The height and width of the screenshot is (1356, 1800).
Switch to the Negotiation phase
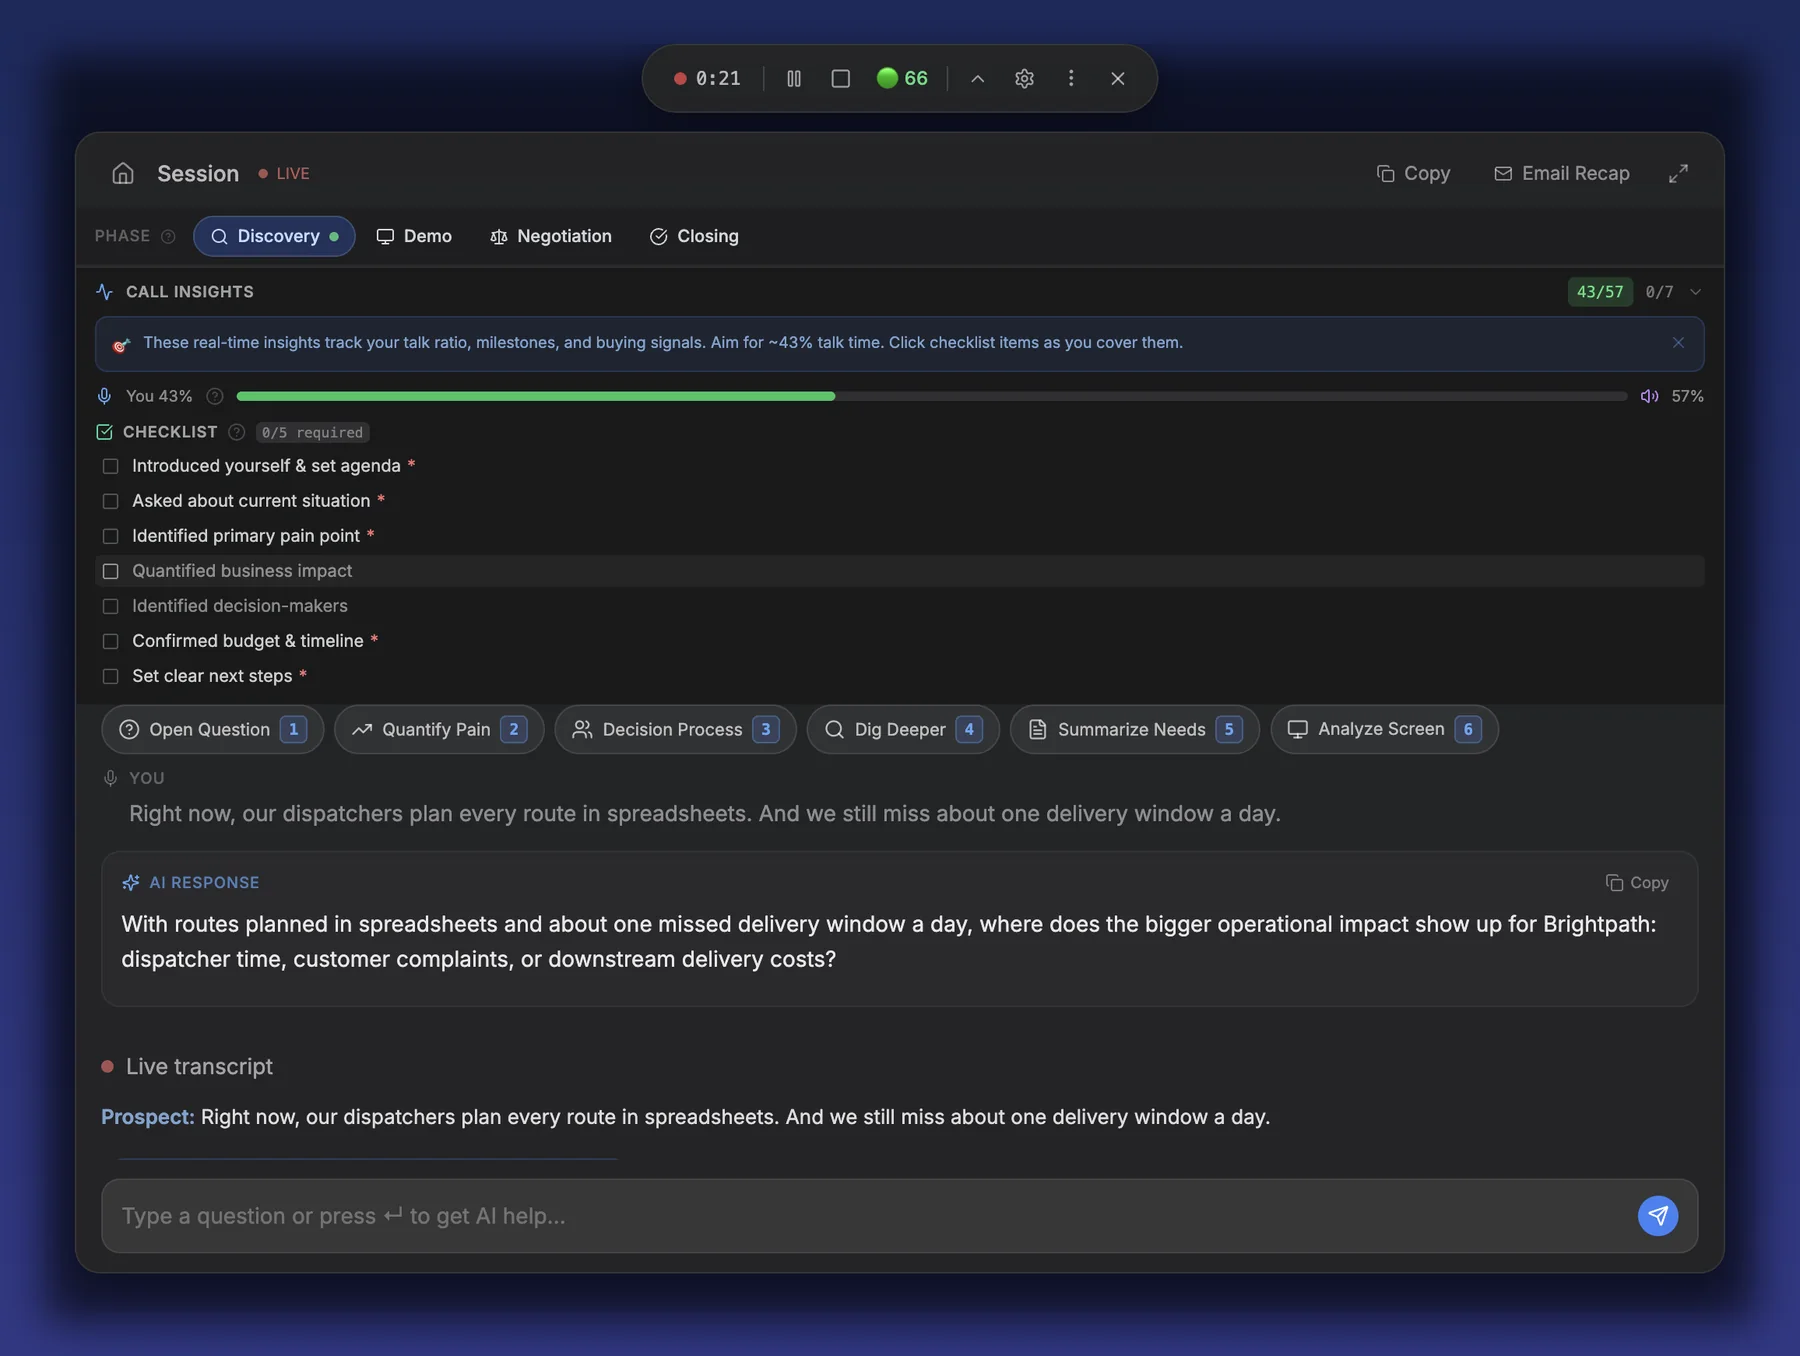(x=551, y=236)
